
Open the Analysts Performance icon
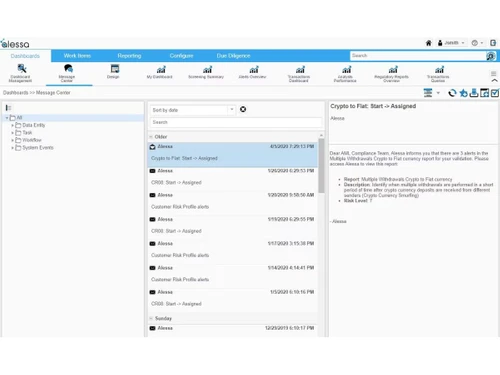pyautogui.click(x=346, y=70)
